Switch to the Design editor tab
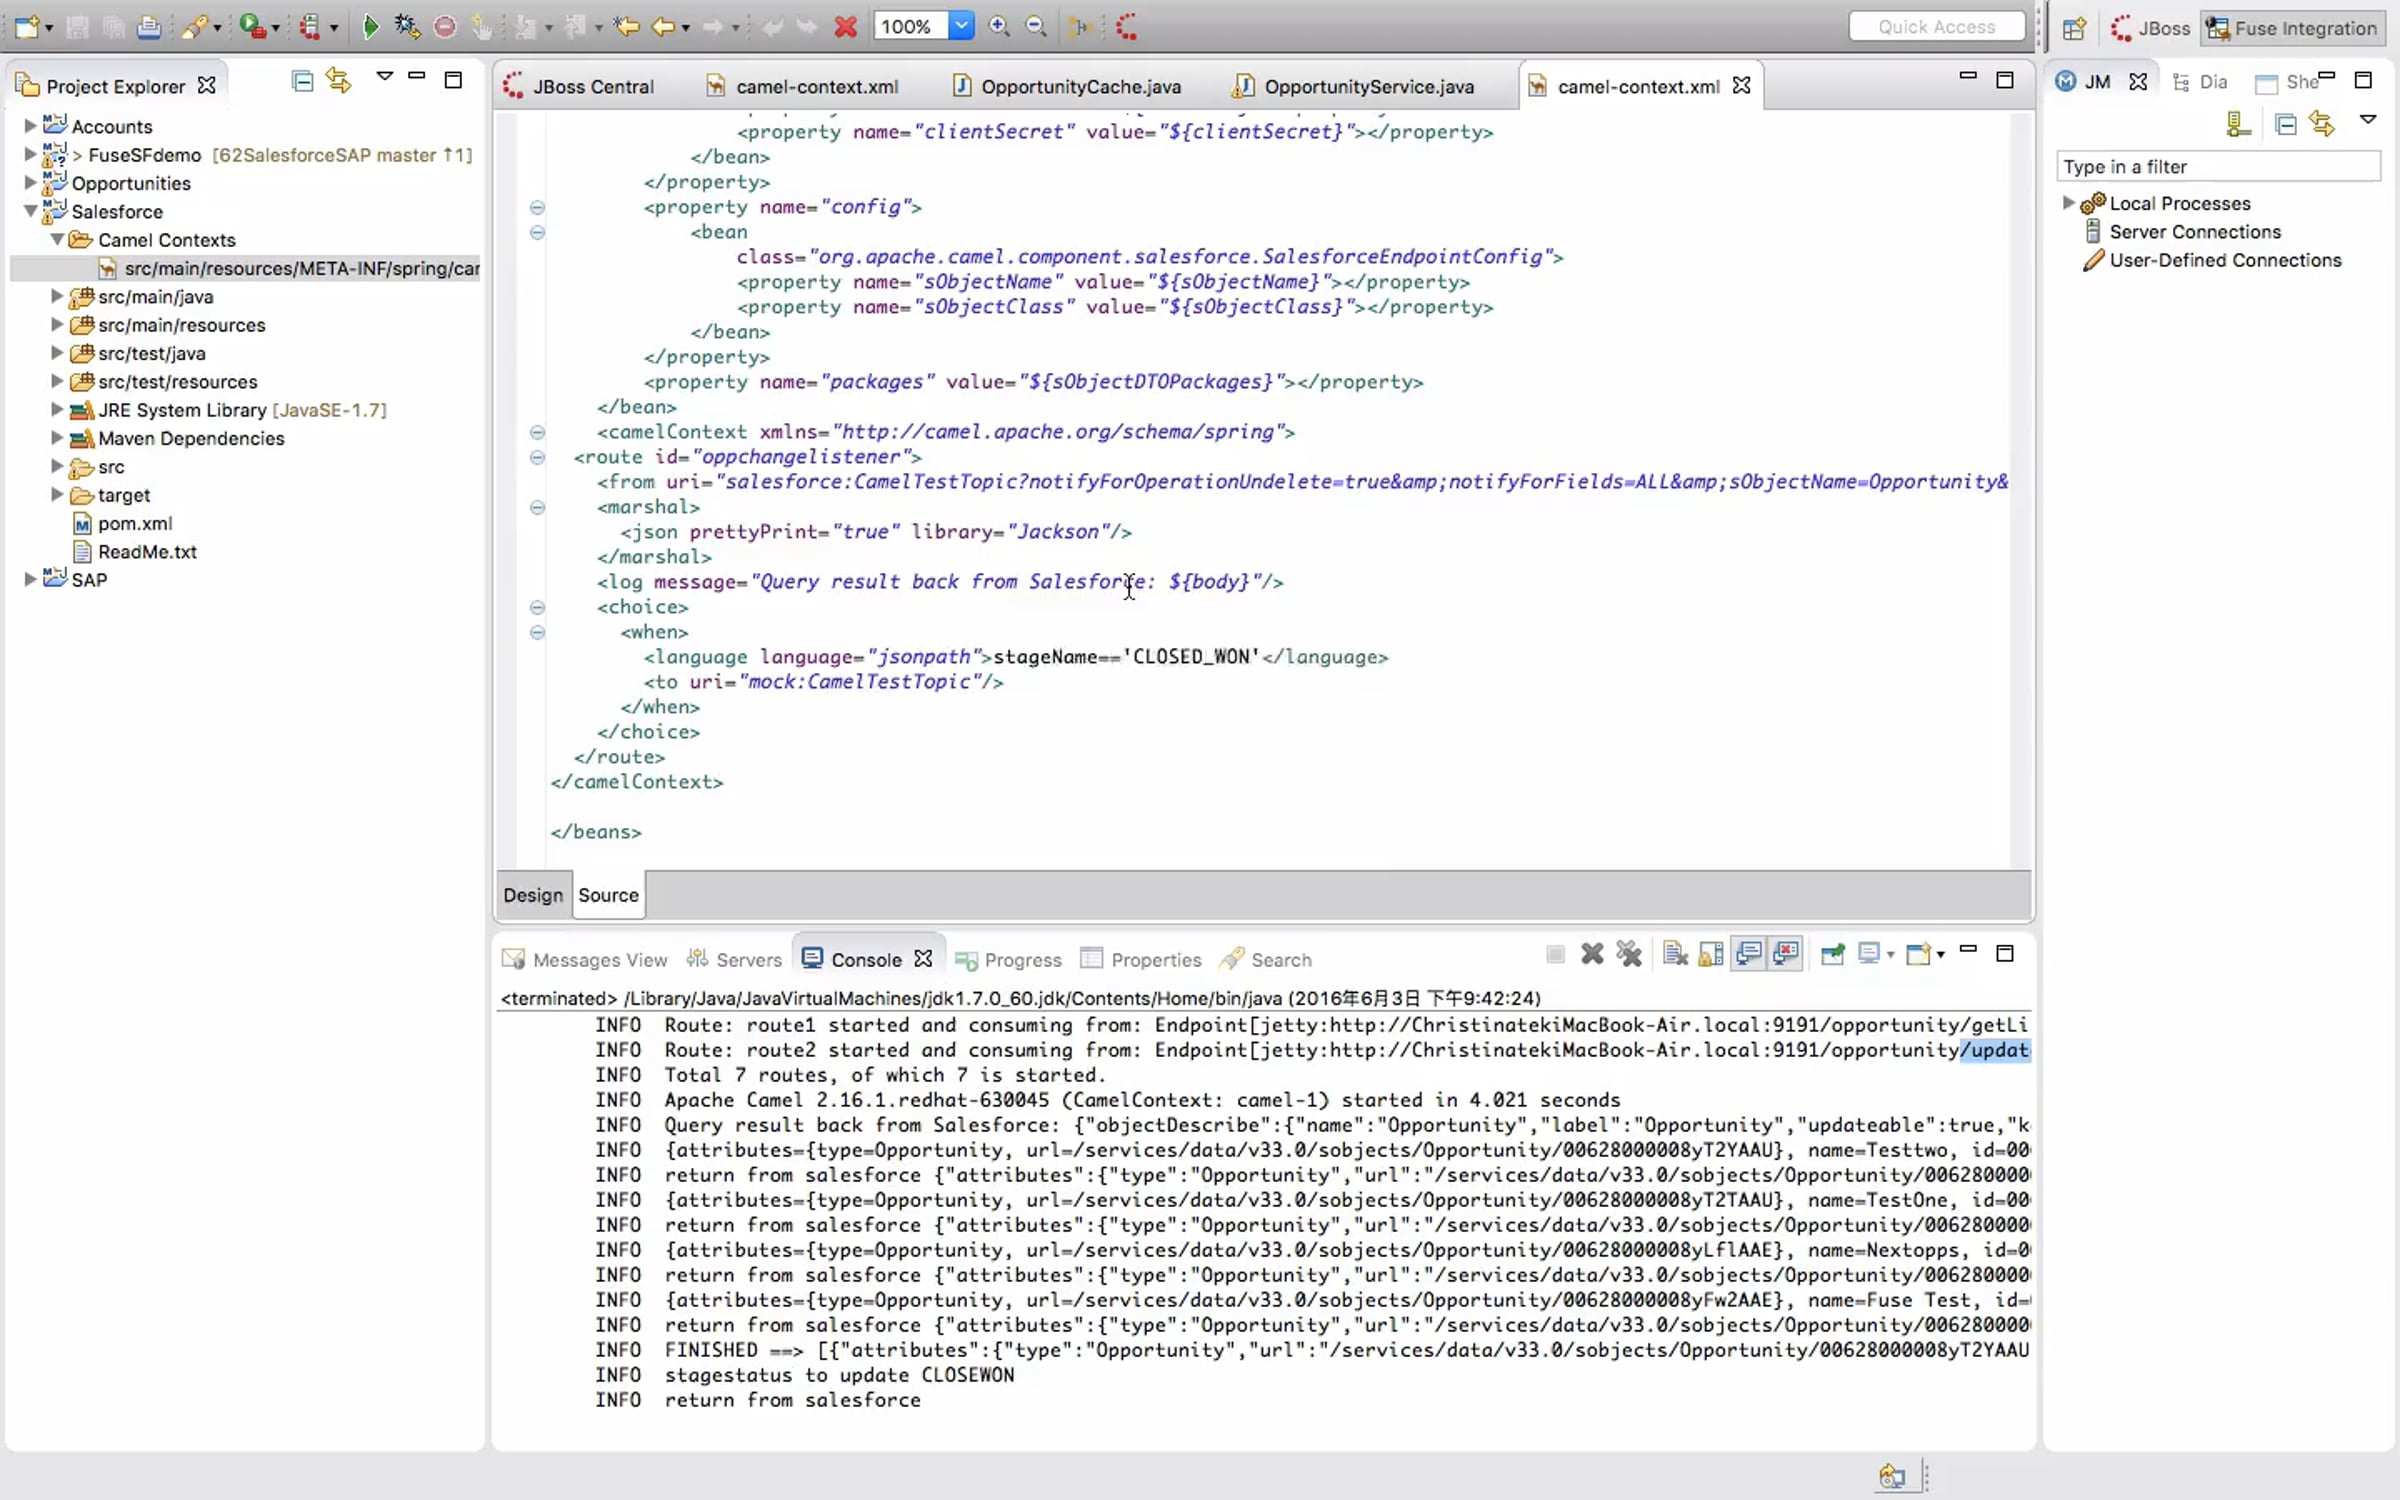 [533, 895]
